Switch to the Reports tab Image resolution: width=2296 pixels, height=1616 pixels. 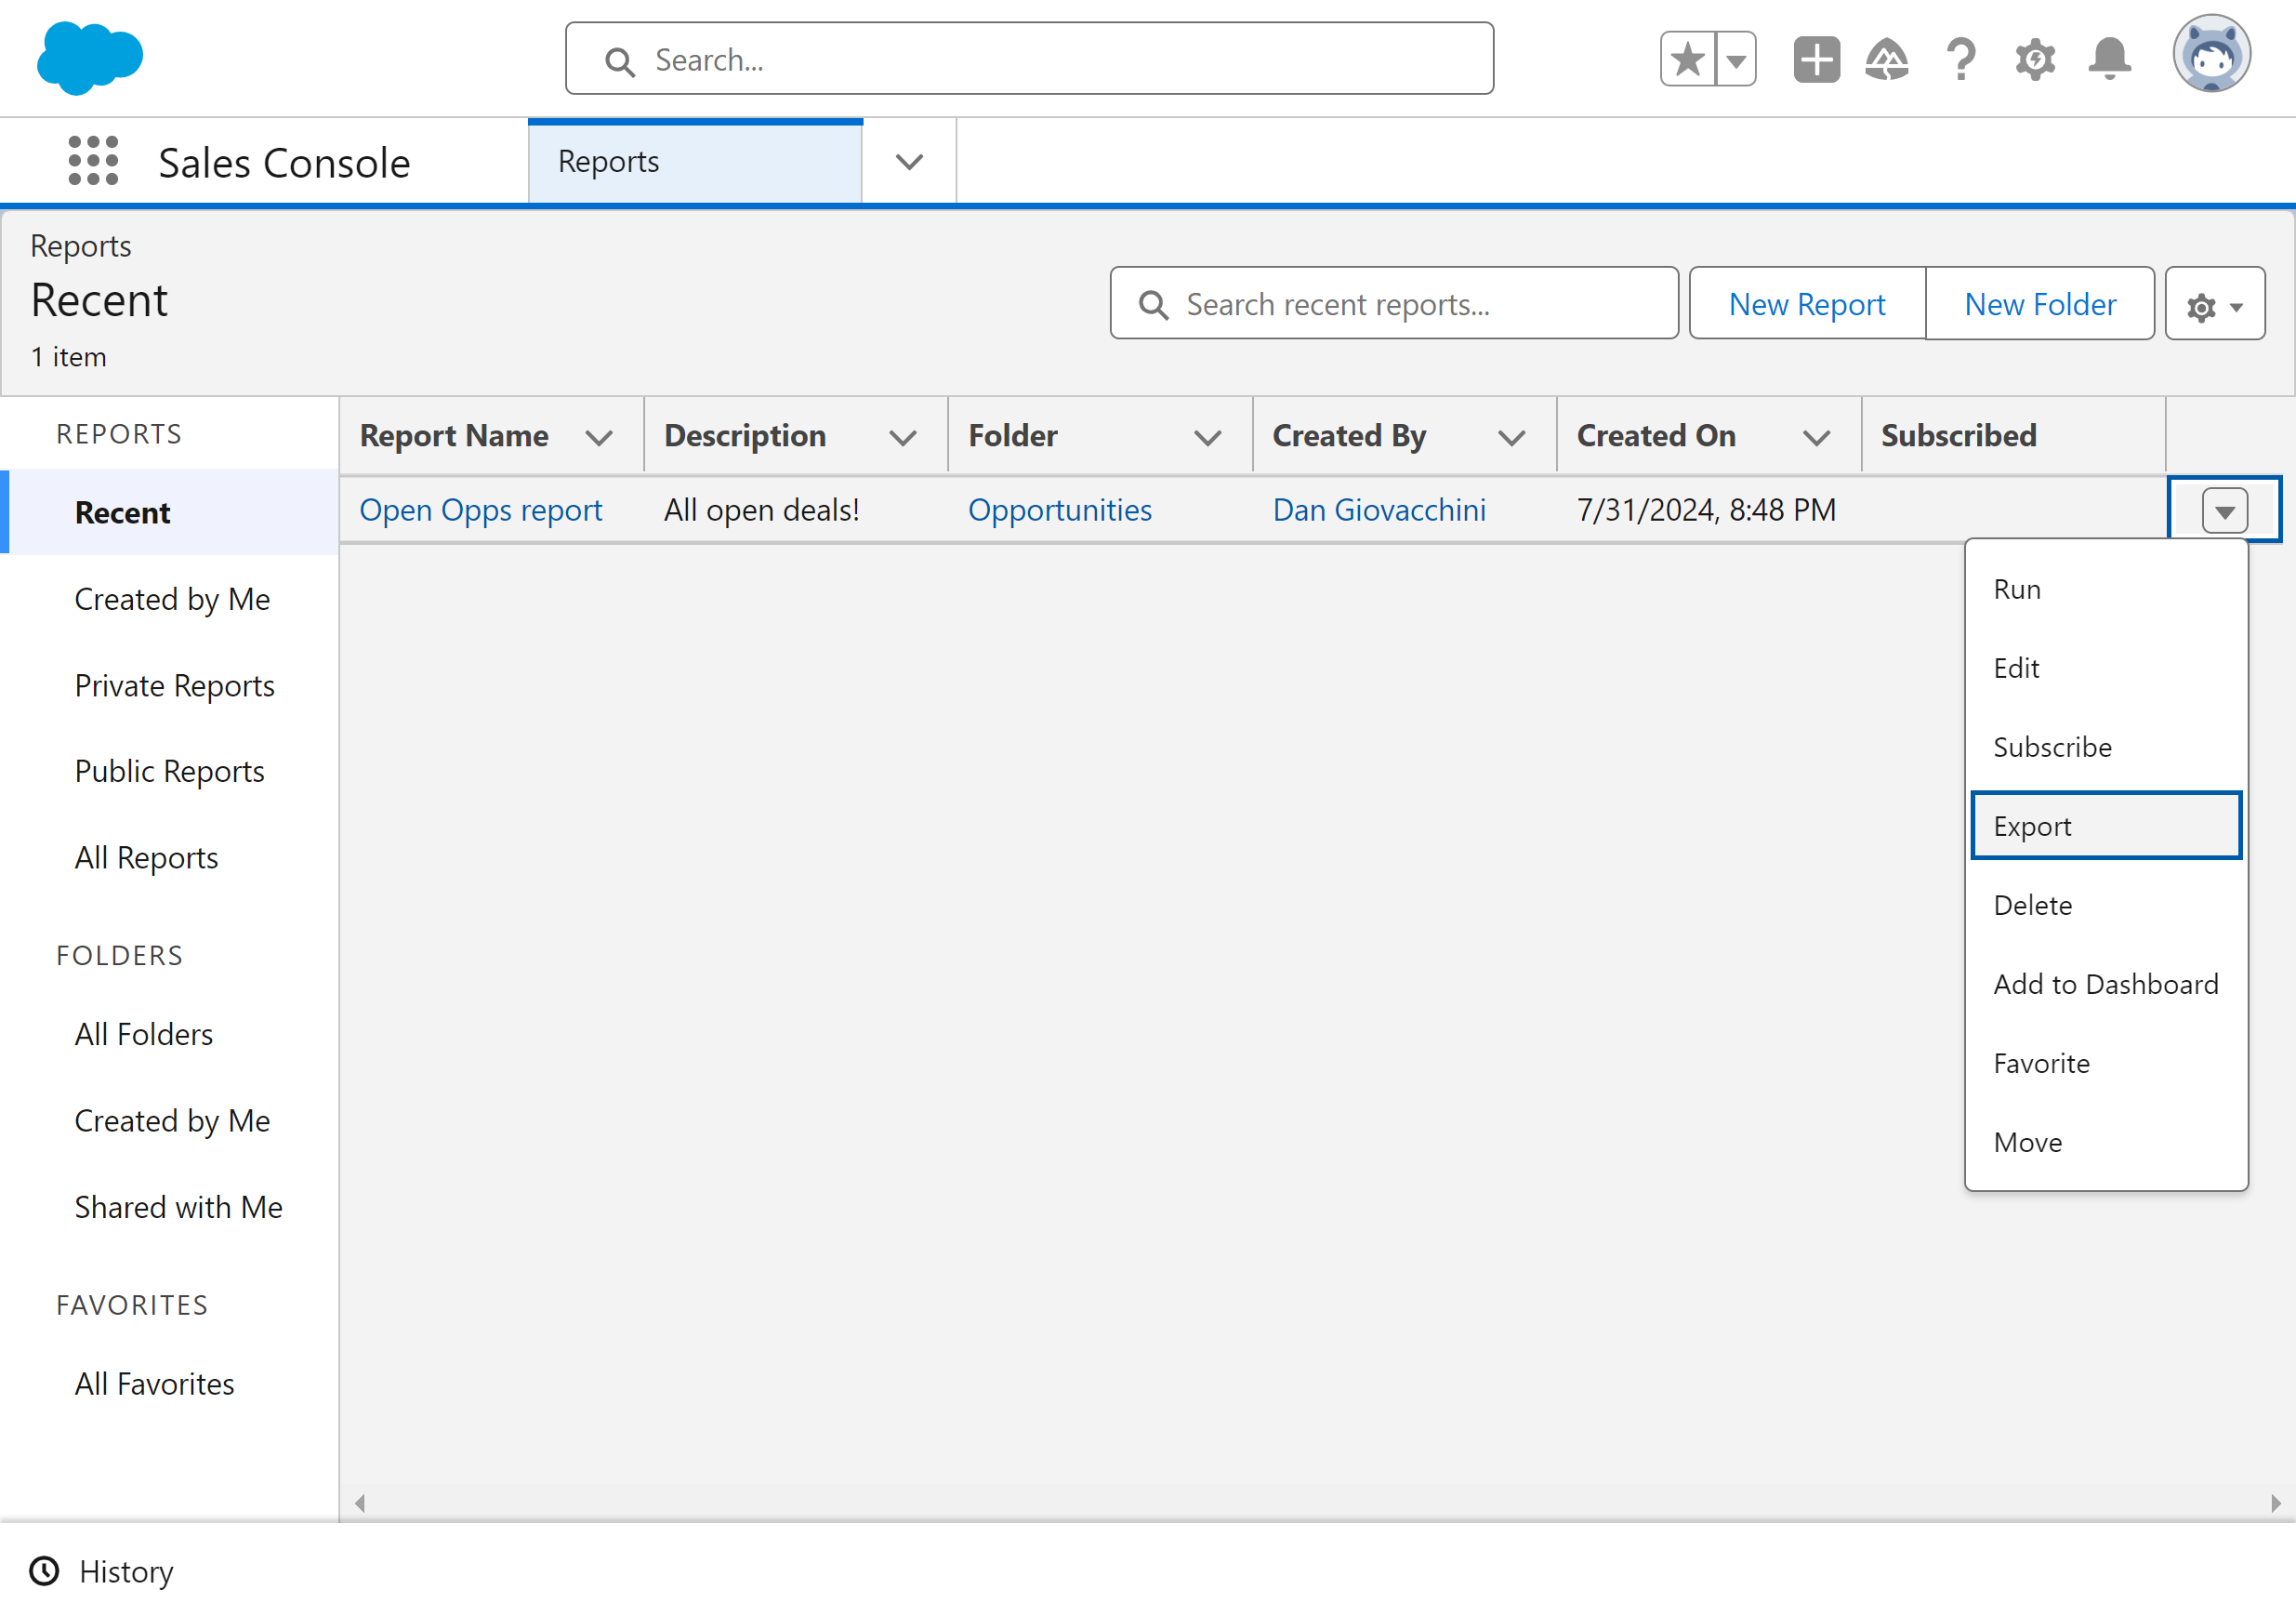tap(695, 162)
